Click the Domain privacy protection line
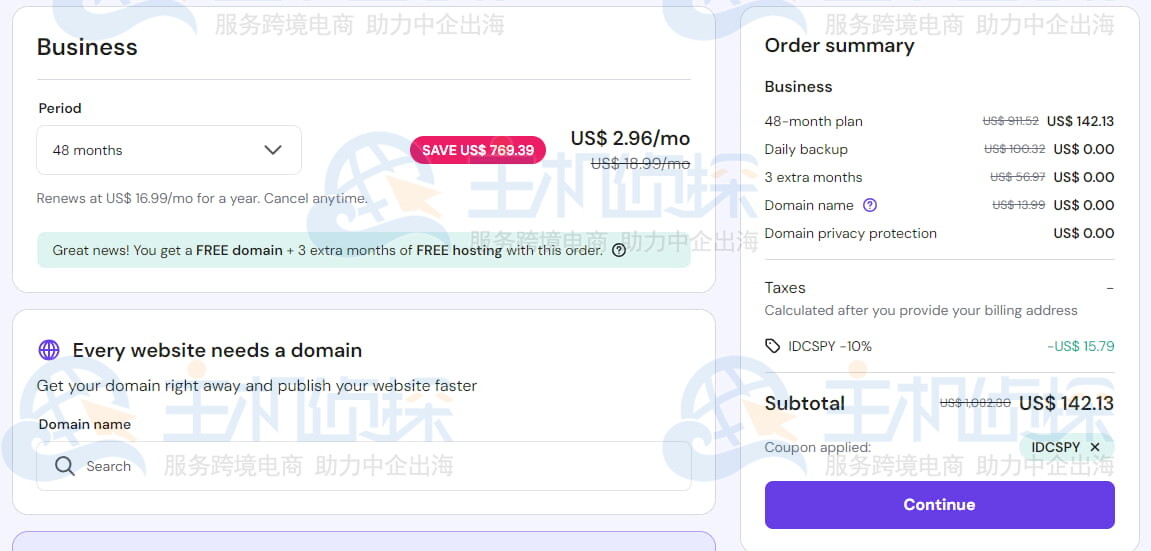 (850, 233)
